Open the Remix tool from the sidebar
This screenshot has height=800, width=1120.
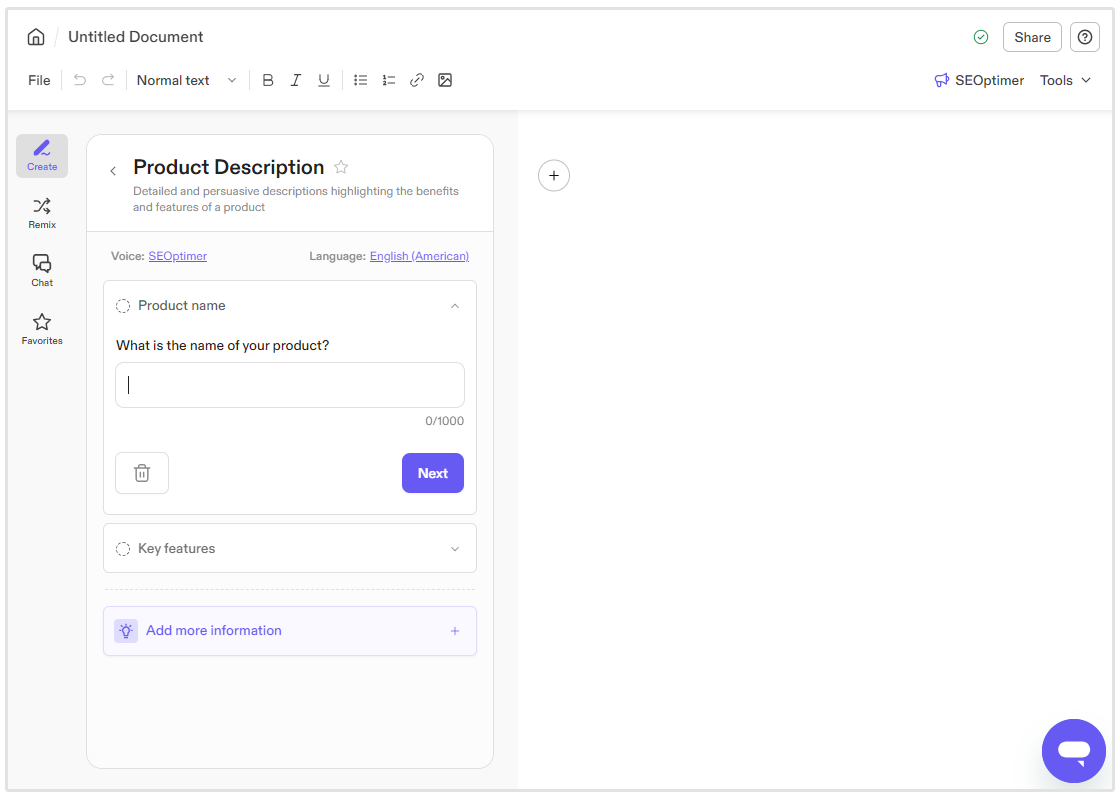[41, 212]
